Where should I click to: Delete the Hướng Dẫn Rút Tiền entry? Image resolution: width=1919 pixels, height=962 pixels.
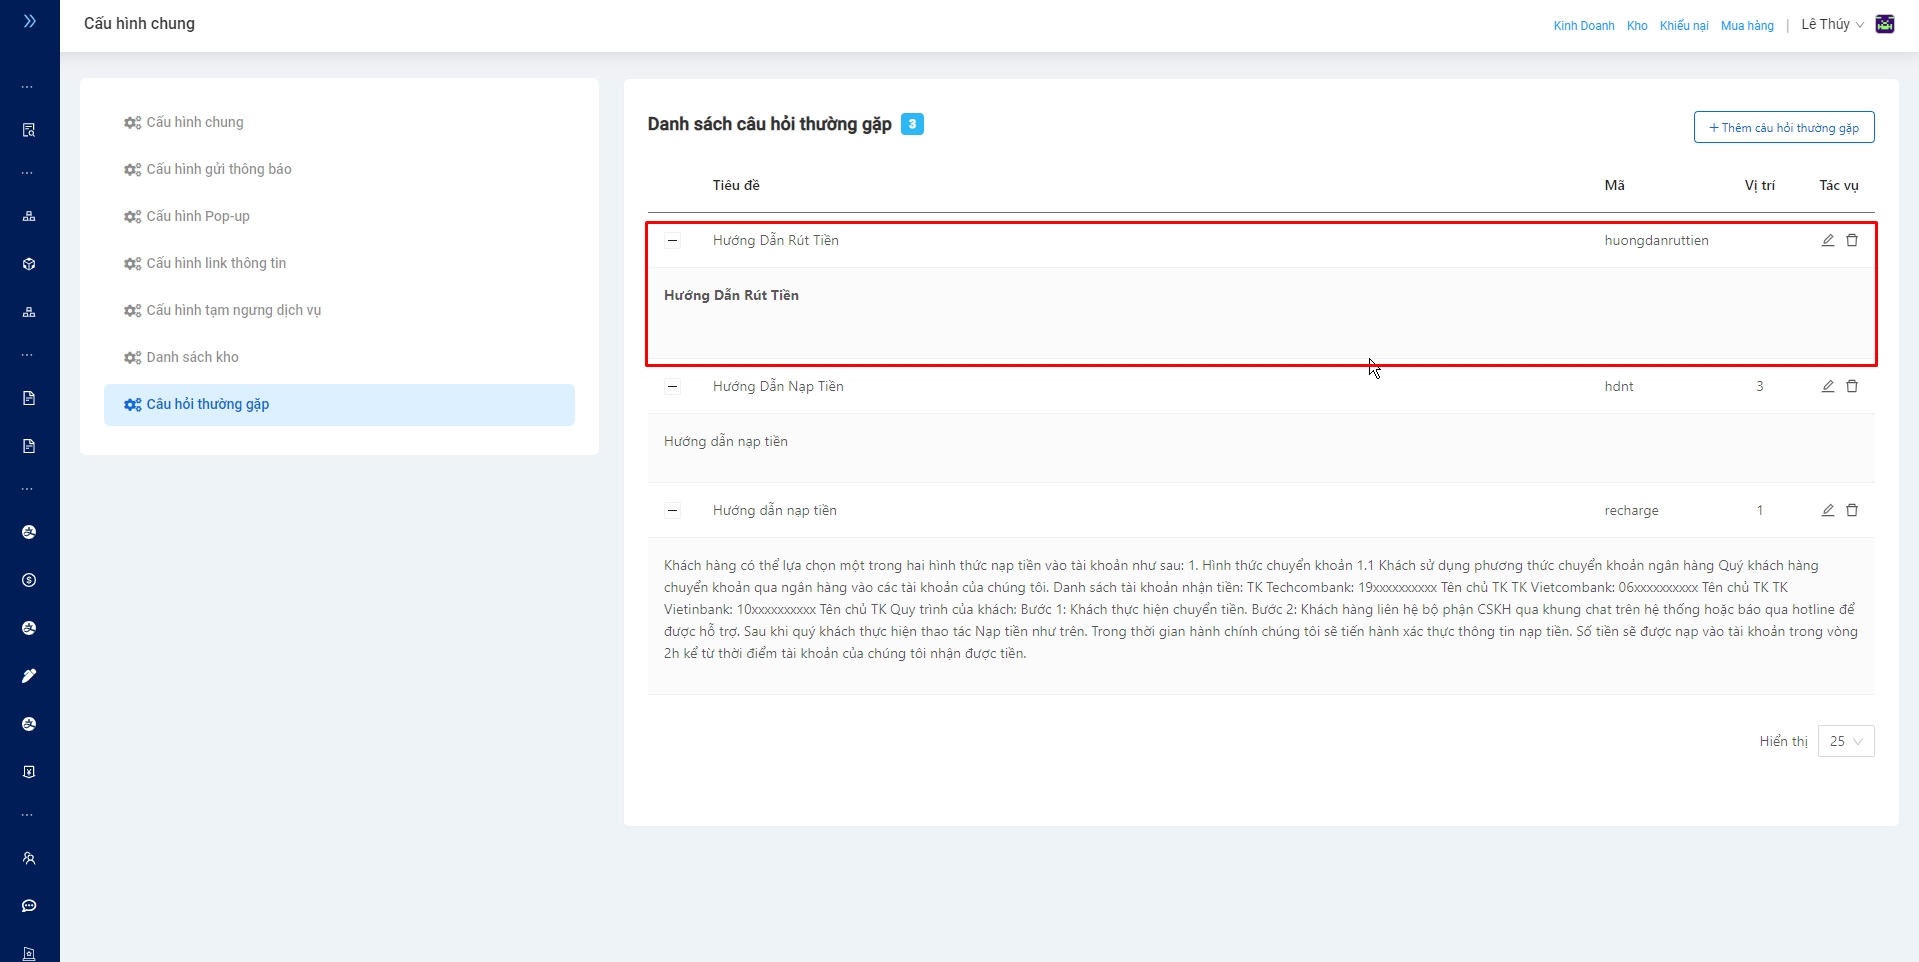click(x=1852, y=240)
